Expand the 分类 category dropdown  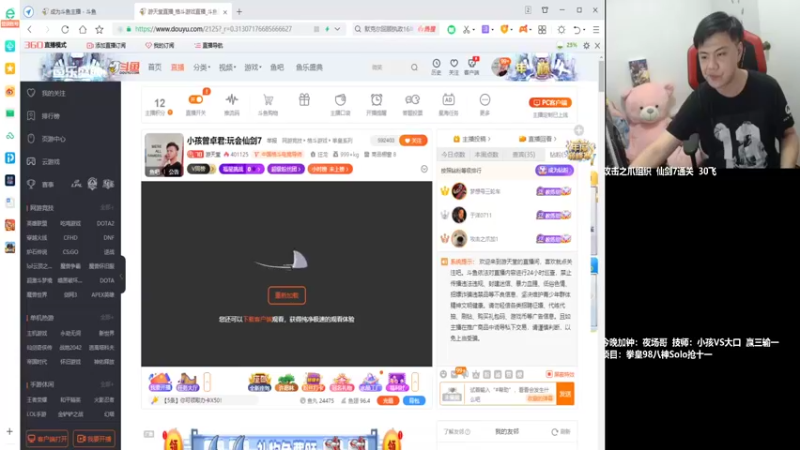pyautogui.click(x=202, y=67)
